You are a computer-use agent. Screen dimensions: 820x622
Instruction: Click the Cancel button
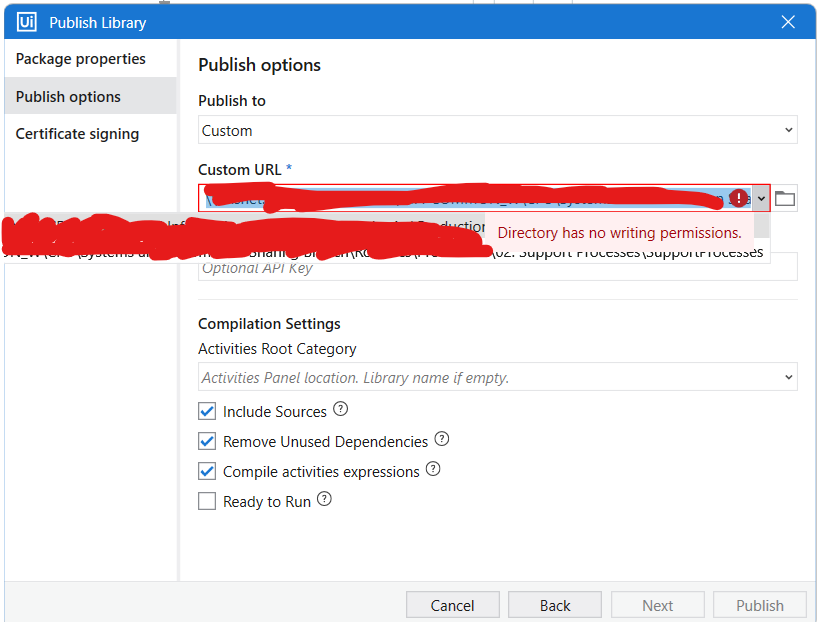(x=452, y=604)
